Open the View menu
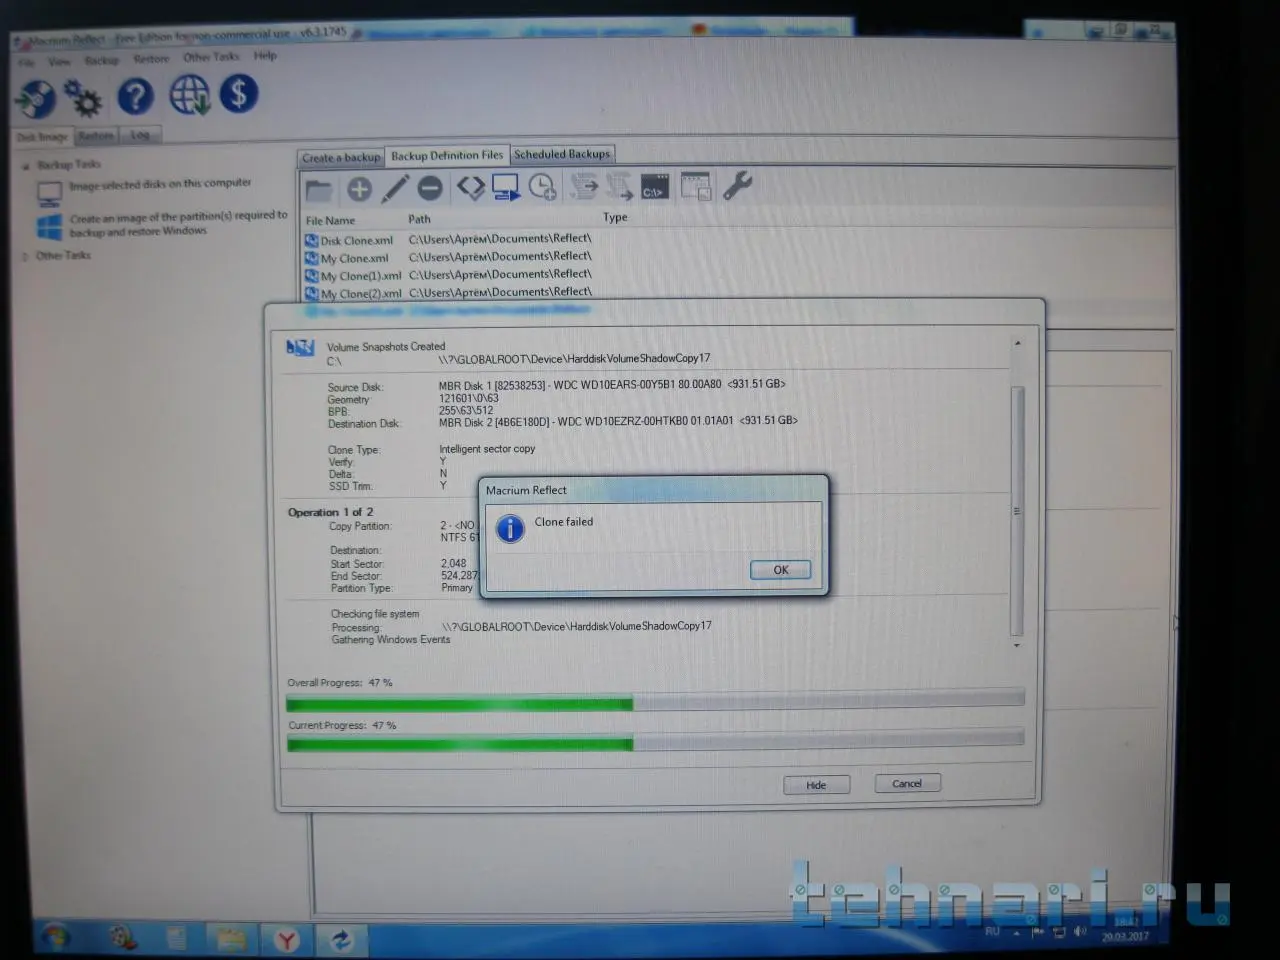The image size is (1280, 960). [x=60, y=61]
